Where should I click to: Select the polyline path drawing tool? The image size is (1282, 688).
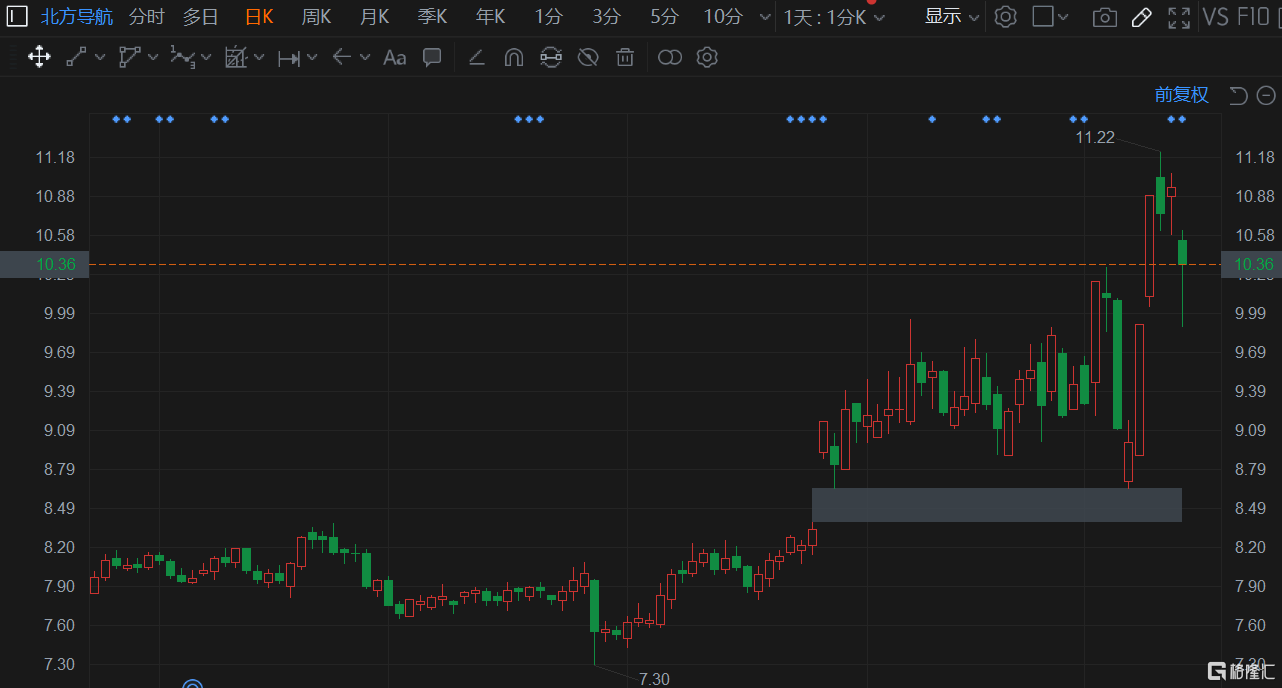[130, 57]
